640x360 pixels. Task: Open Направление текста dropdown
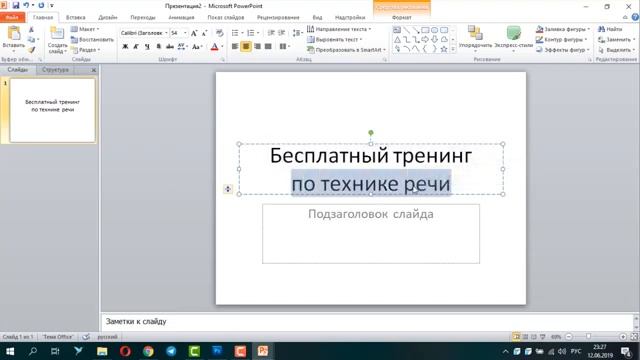point(339,29)
